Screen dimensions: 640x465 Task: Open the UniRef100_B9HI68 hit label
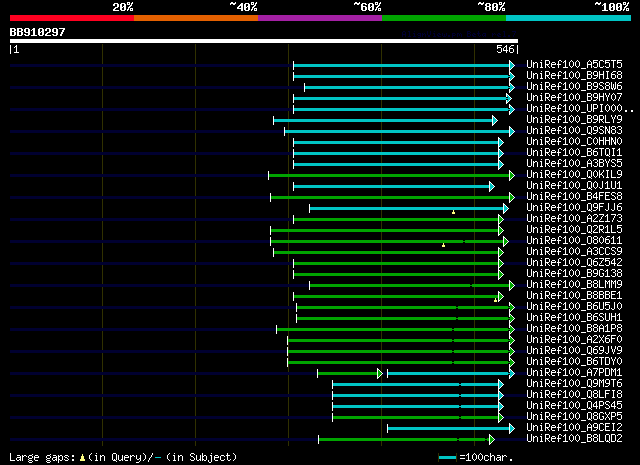click(574, 76)
